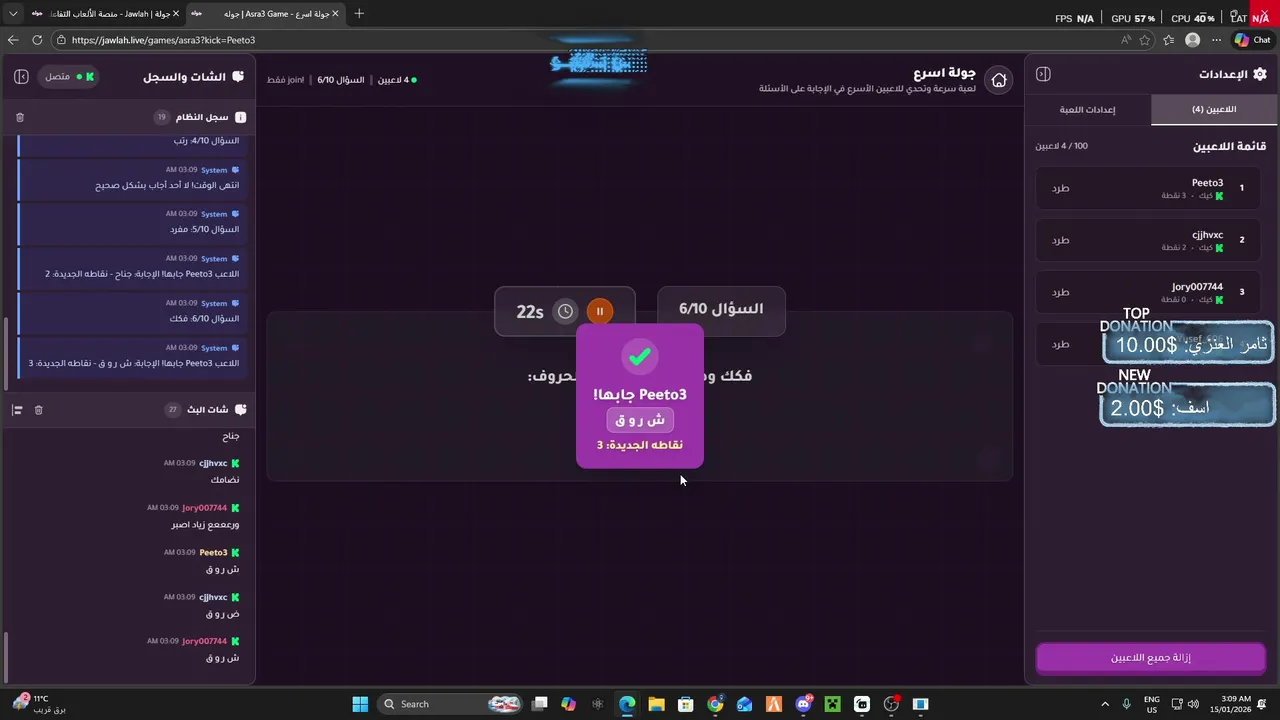The image size is (1280, 720).
Task: Open Google Chrome from the taskbar
Action: [x=715, y=704]
